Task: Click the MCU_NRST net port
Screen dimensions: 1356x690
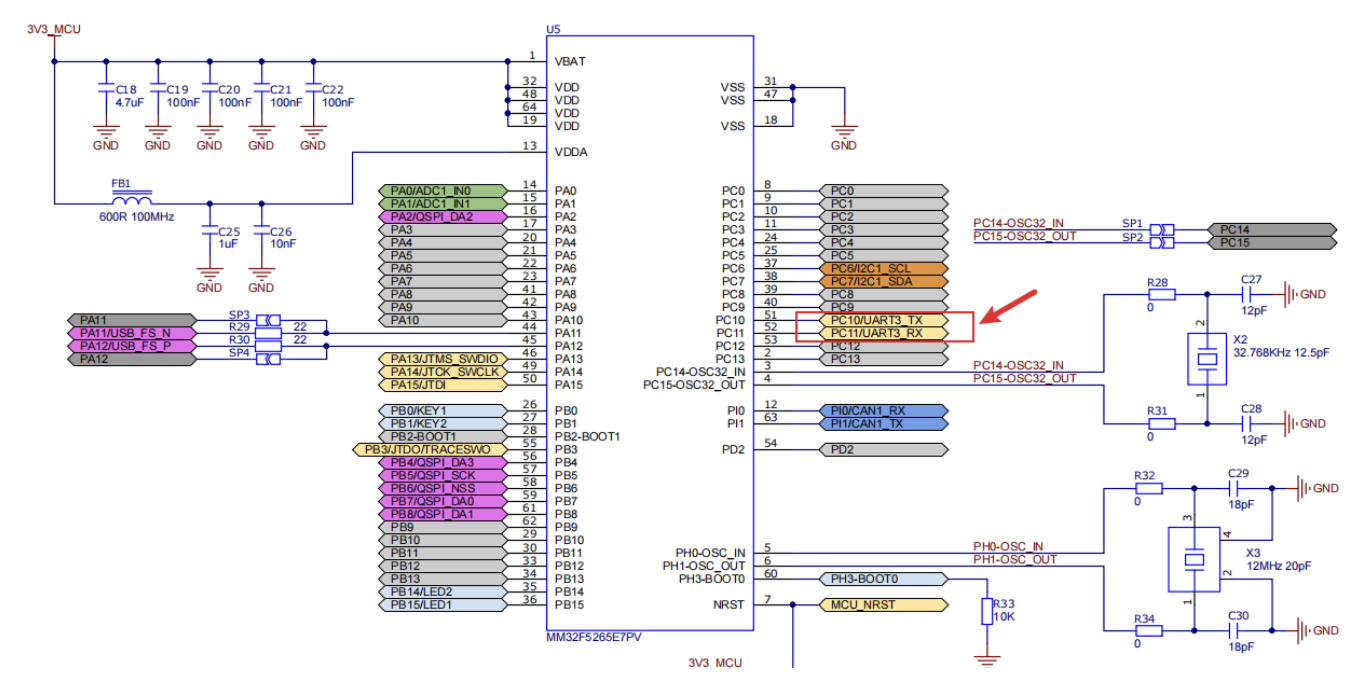Action: coord(884,605)
